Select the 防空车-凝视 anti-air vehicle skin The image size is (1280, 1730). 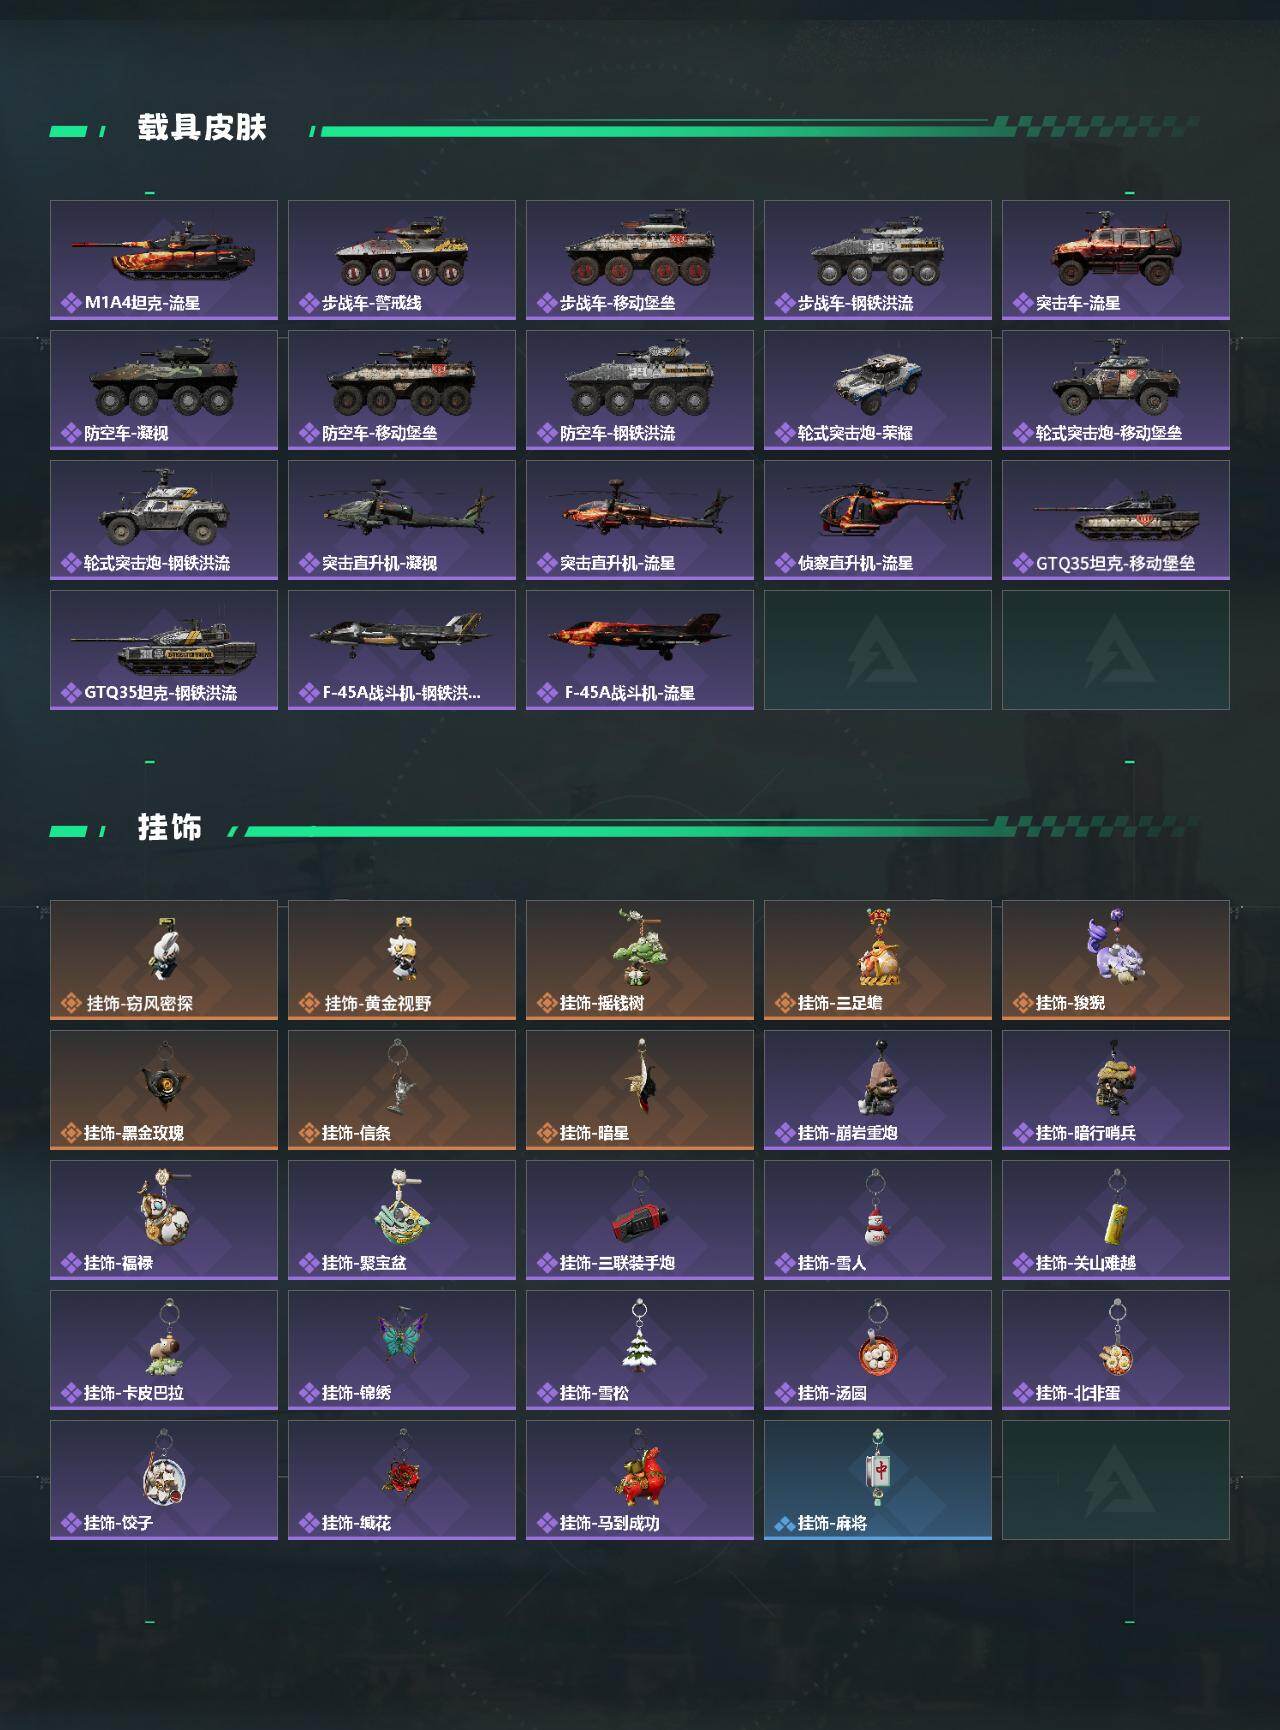[x=164, y=390]
